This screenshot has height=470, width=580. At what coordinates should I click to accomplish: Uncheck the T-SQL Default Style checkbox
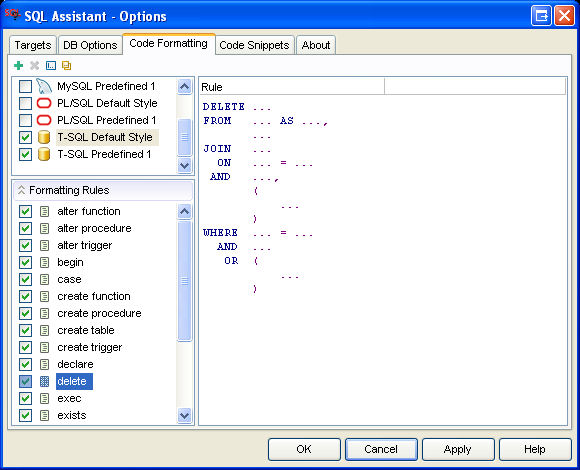pyautogui.click(x=26, y=138)
